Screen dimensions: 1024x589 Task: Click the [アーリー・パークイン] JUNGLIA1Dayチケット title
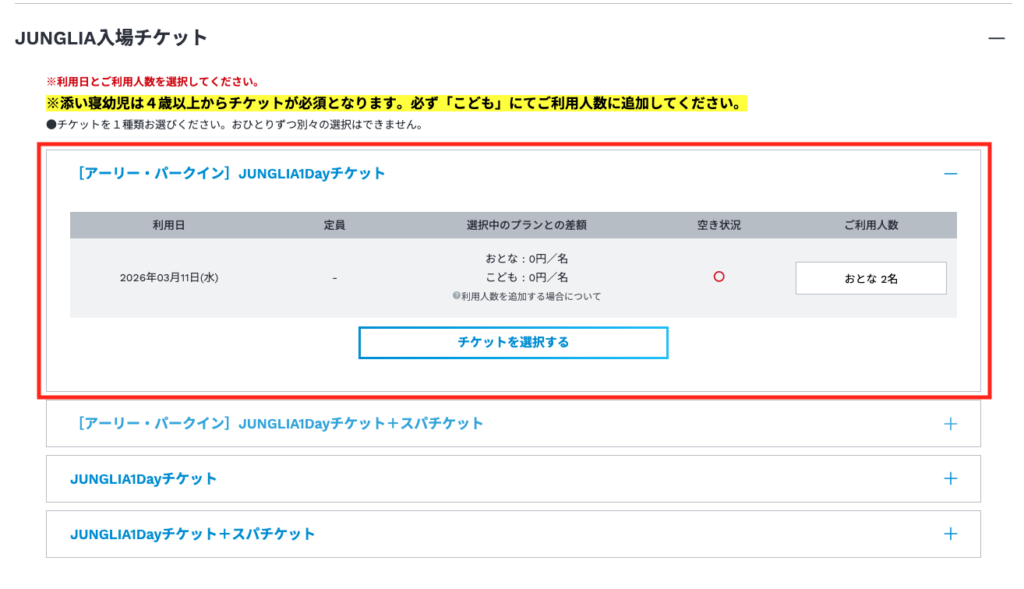point(231,174)
